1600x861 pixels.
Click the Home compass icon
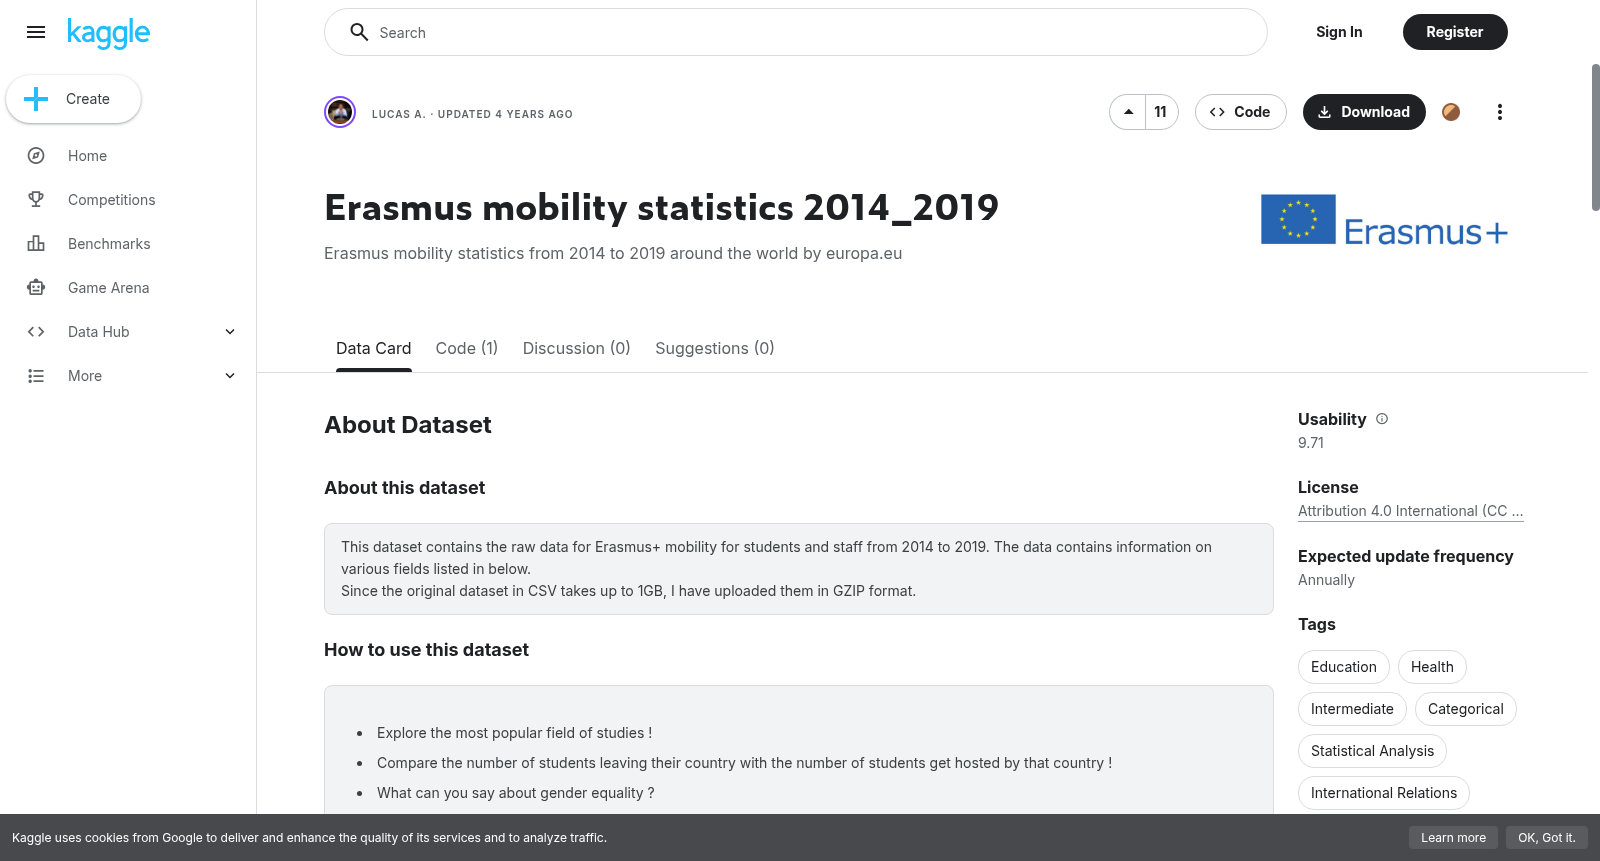tap(36, 156)
